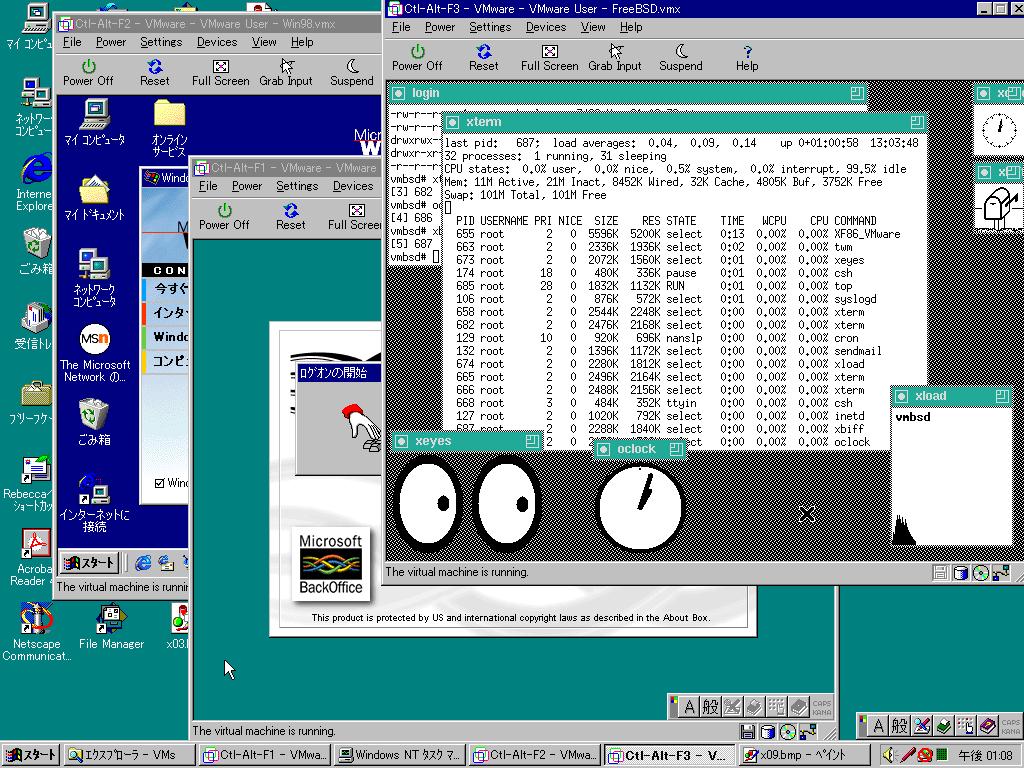1024x768 pixels.
Task: Click the red pen icon in the system tray
Action: (x=907, y=756)
